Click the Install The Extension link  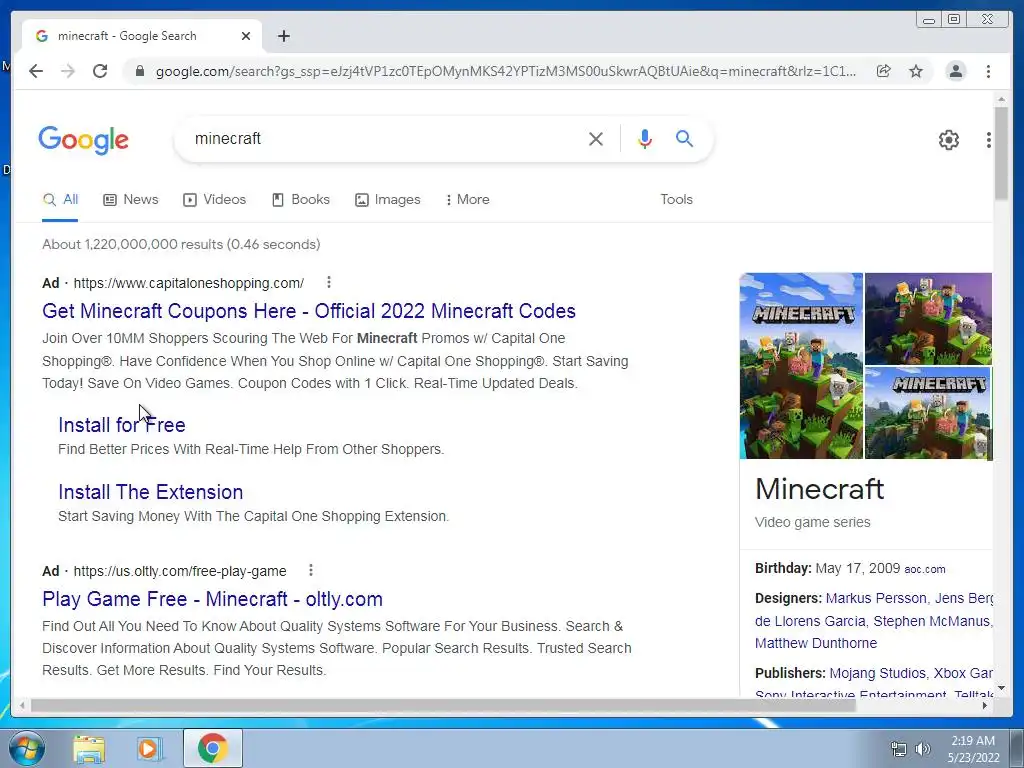[151, 492]
